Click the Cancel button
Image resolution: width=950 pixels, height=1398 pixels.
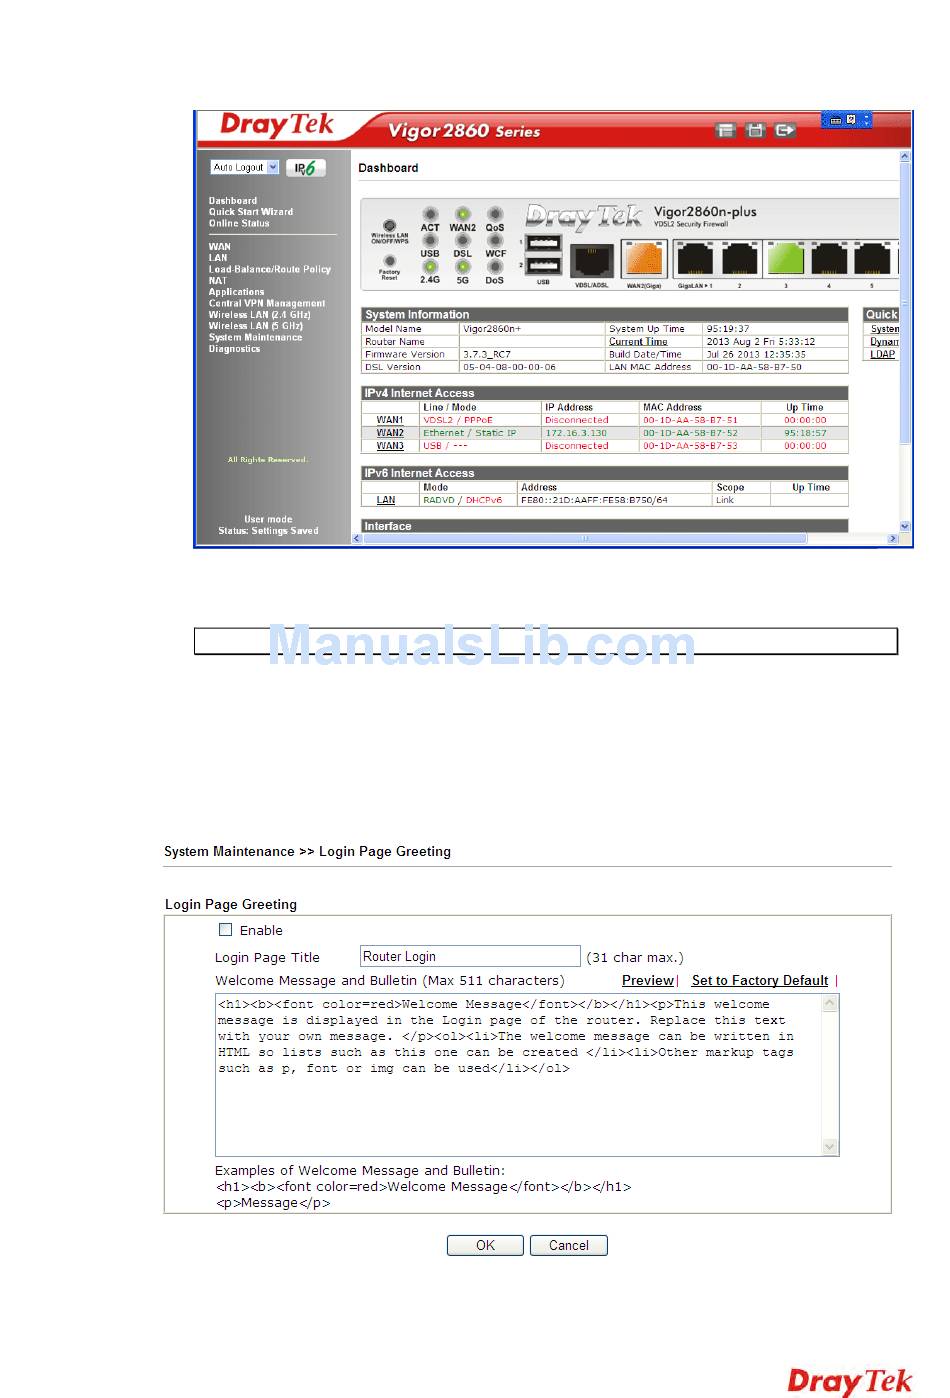(x=569, y=1245)
